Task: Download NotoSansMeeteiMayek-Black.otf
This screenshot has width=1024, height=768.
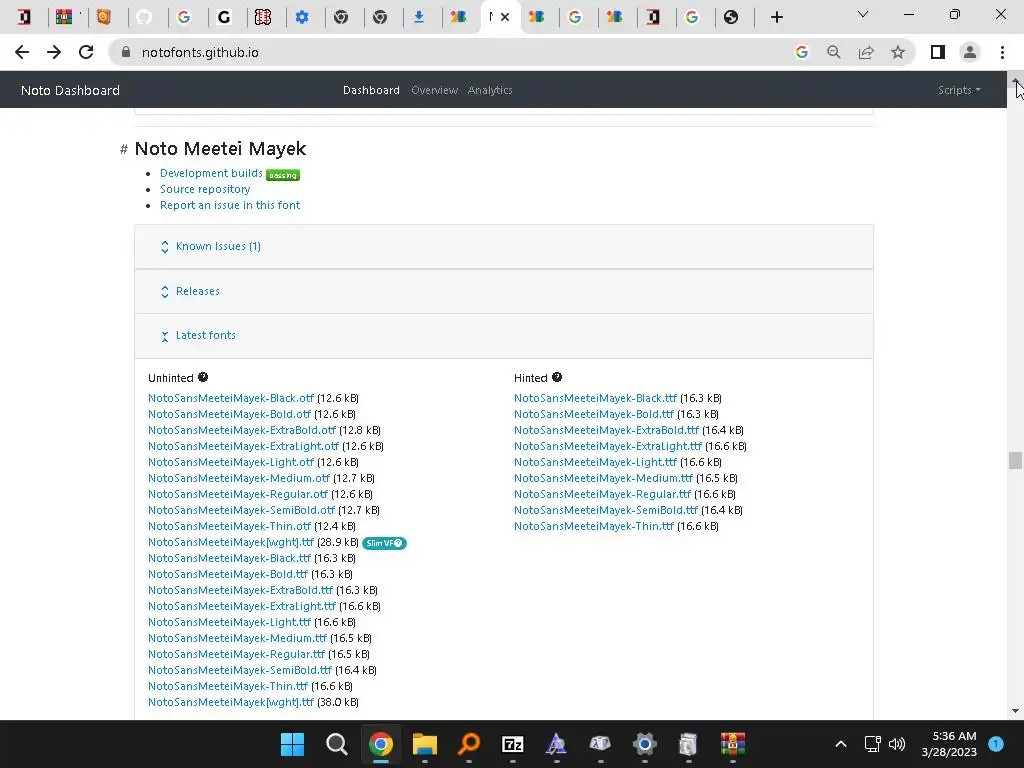Action: pyautogui.click(x=231, y=398)
